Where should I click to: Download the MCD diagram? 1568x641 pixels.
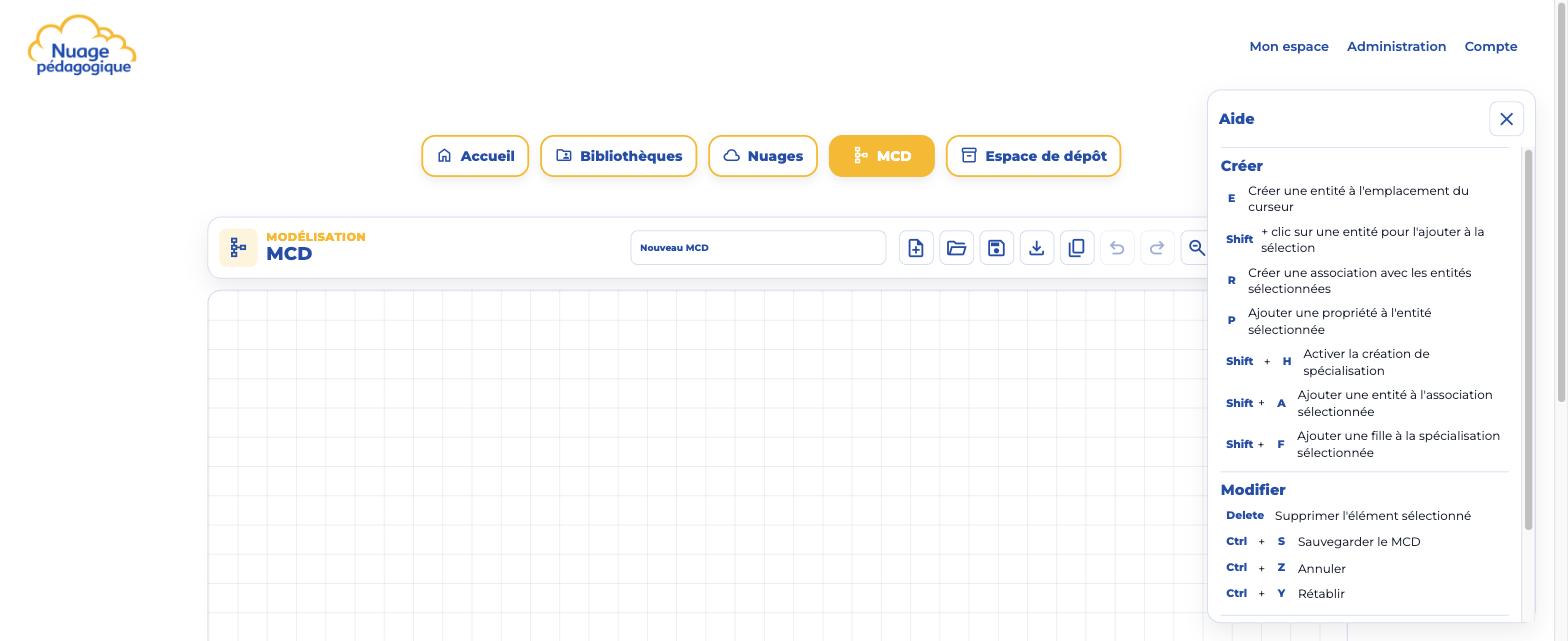[x=1037, y=248]
